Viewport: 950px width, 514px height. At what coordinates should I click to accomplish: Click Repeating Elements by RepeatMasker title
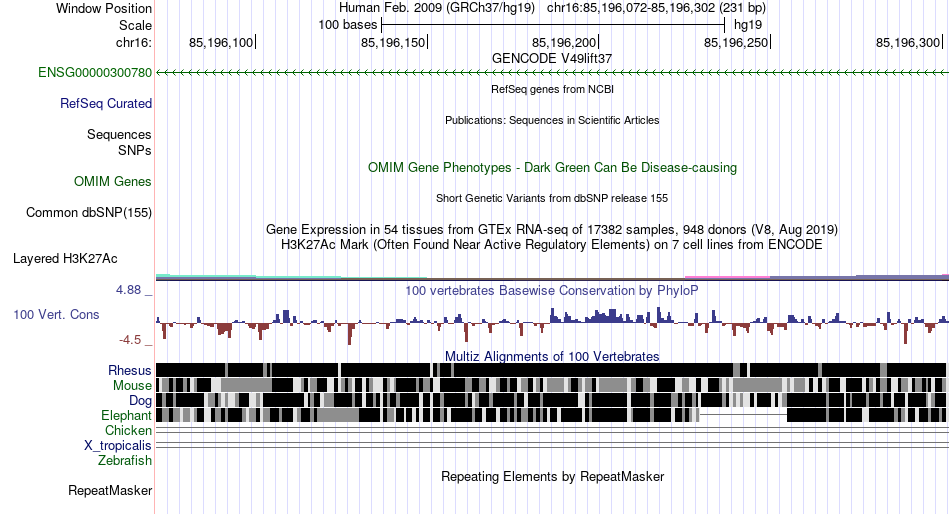552,476
